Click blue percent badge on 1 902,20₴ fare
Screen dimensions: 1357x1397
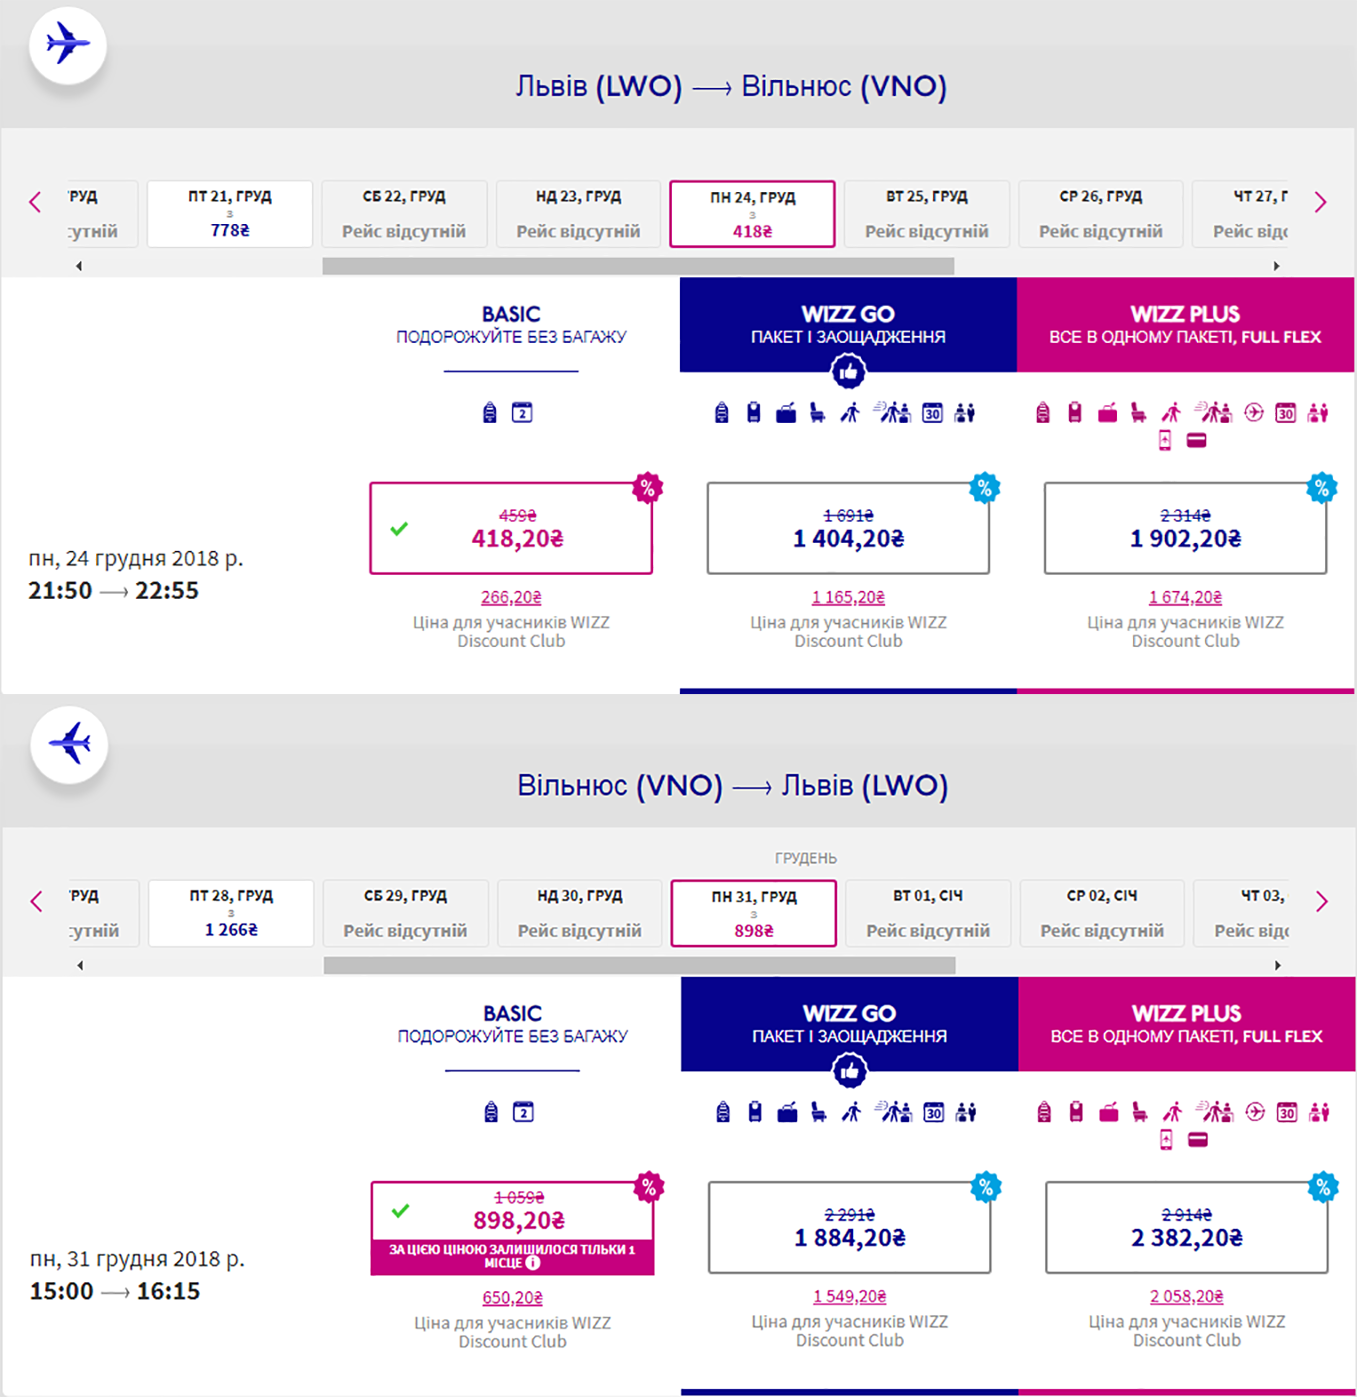tap(1322, 488)
